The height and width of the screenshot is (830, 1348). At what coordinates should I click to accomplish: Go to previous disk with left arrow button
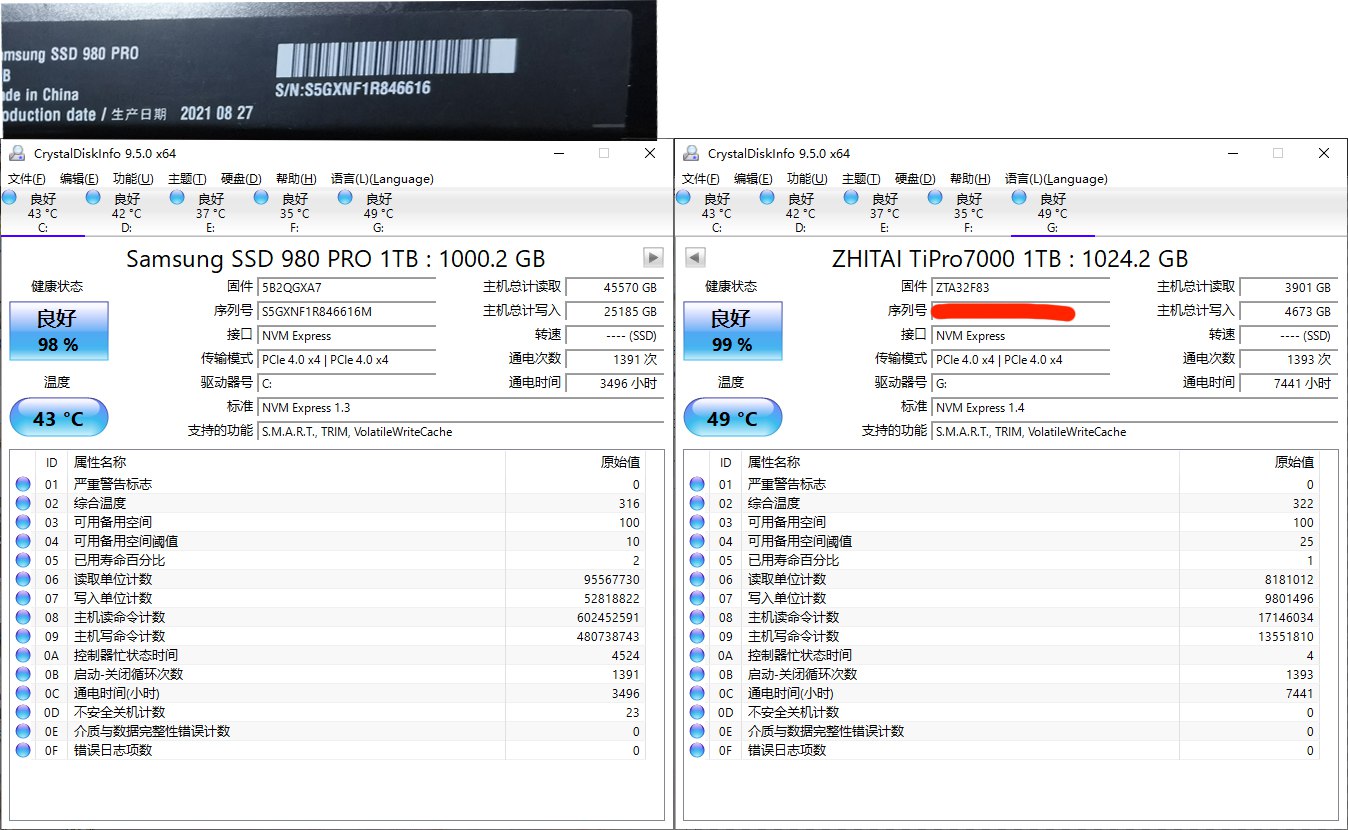point(695,258)
